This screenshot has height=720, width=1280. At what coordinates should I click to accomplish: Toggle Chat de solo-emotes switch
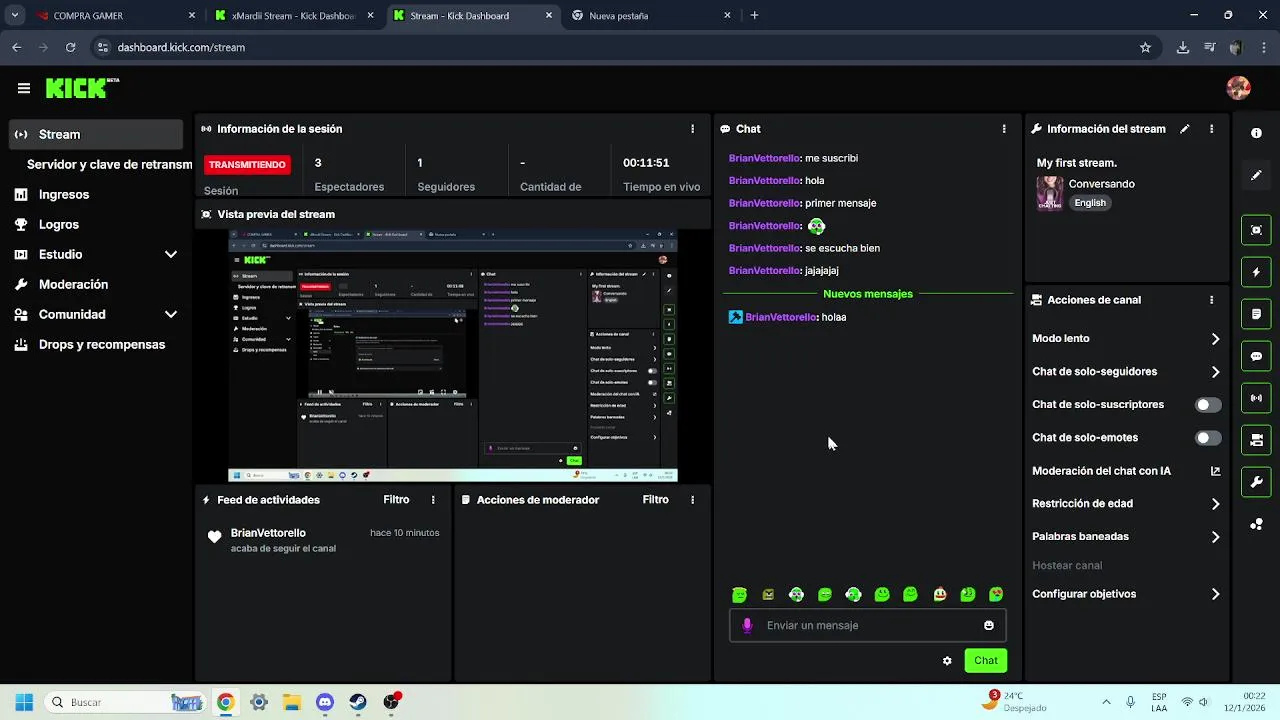[x=1208, y=438]
